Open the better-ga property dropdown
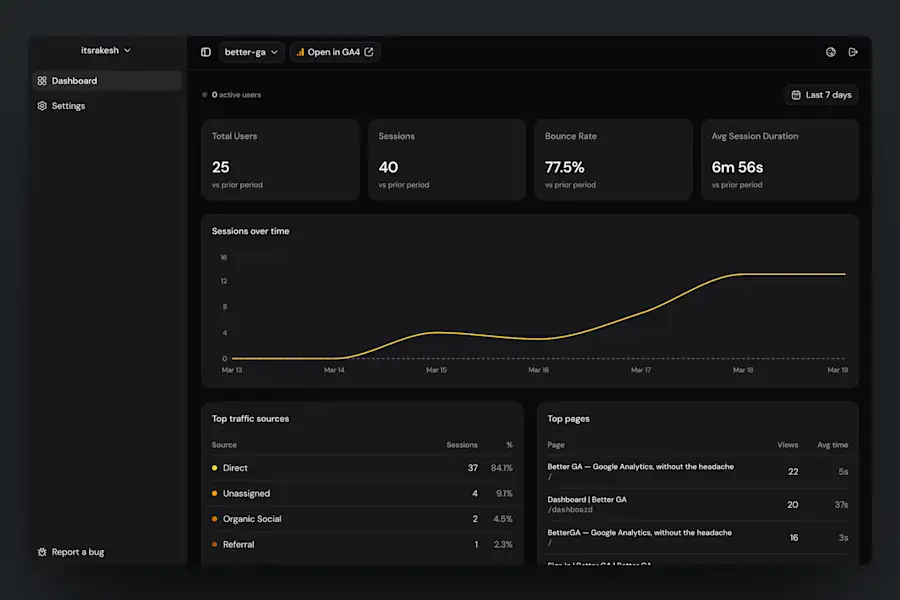 [251, 52]
